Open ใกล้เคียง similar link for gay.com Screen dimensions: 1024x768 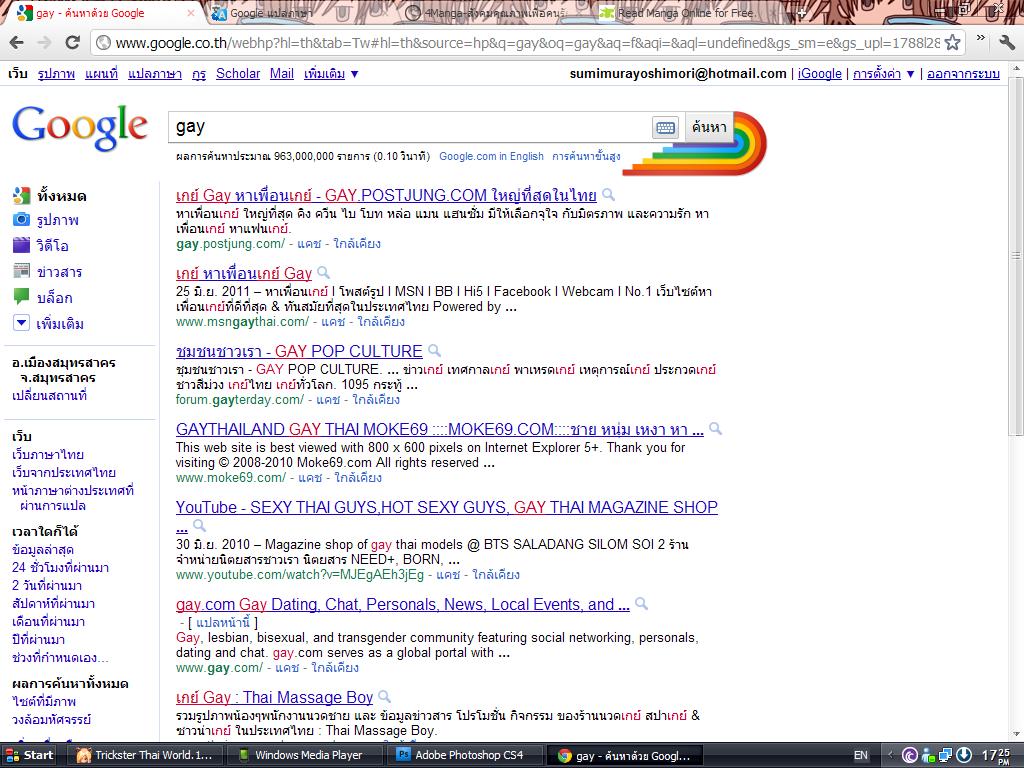[335, 668]
